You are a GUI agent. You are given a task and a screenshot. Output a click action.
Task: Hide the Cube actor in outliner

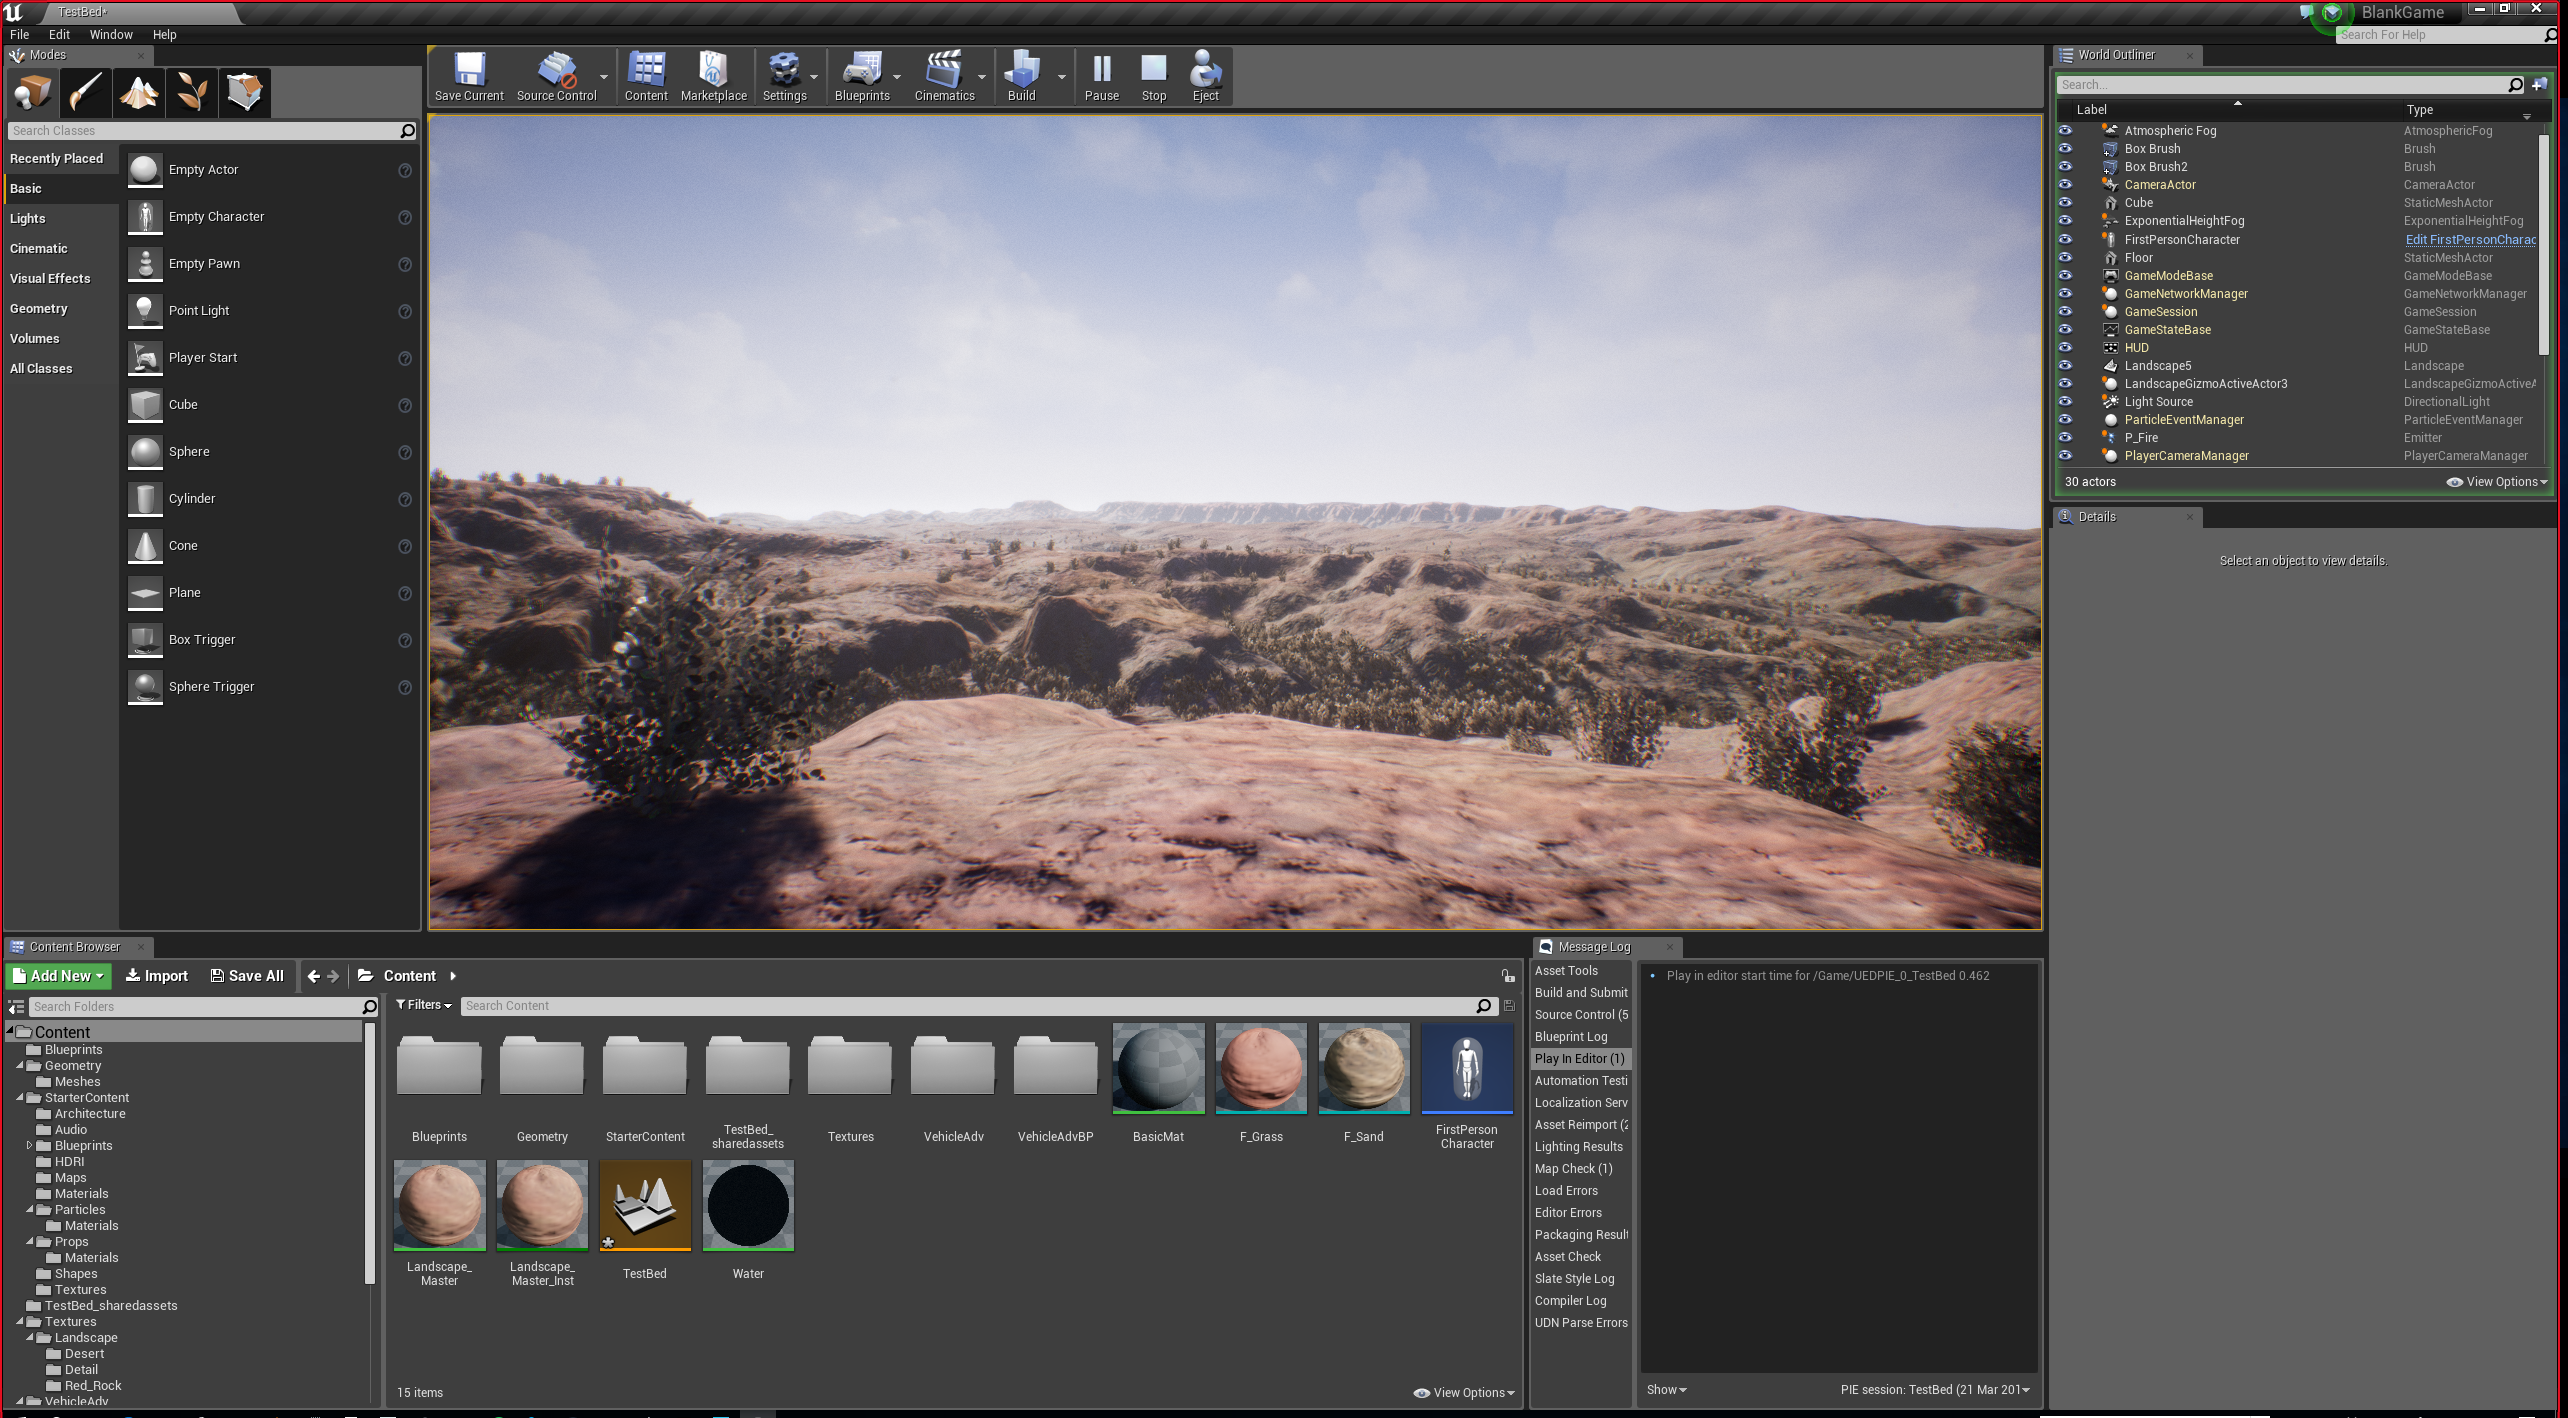[x=2065, y=203]
